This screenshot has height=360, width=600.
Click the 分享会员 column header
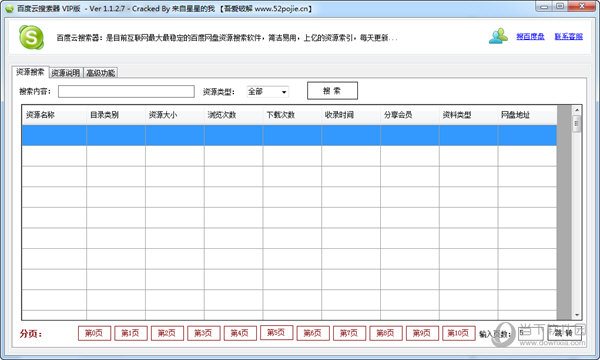tap(410, 115)
